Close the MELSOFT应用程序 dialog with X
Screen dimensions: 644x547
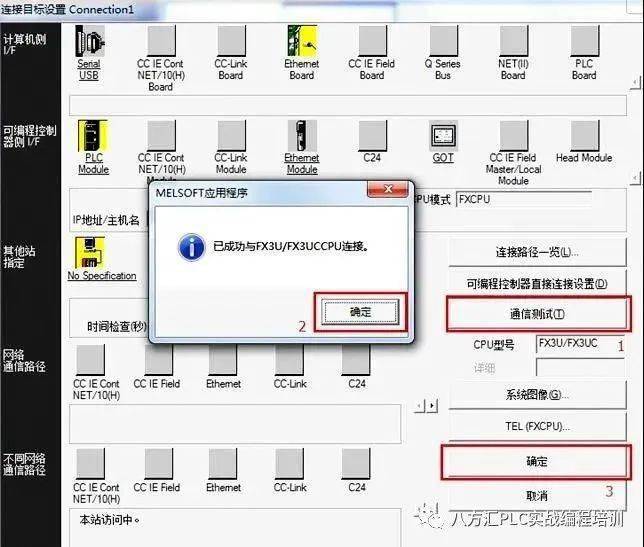(388, 189)
